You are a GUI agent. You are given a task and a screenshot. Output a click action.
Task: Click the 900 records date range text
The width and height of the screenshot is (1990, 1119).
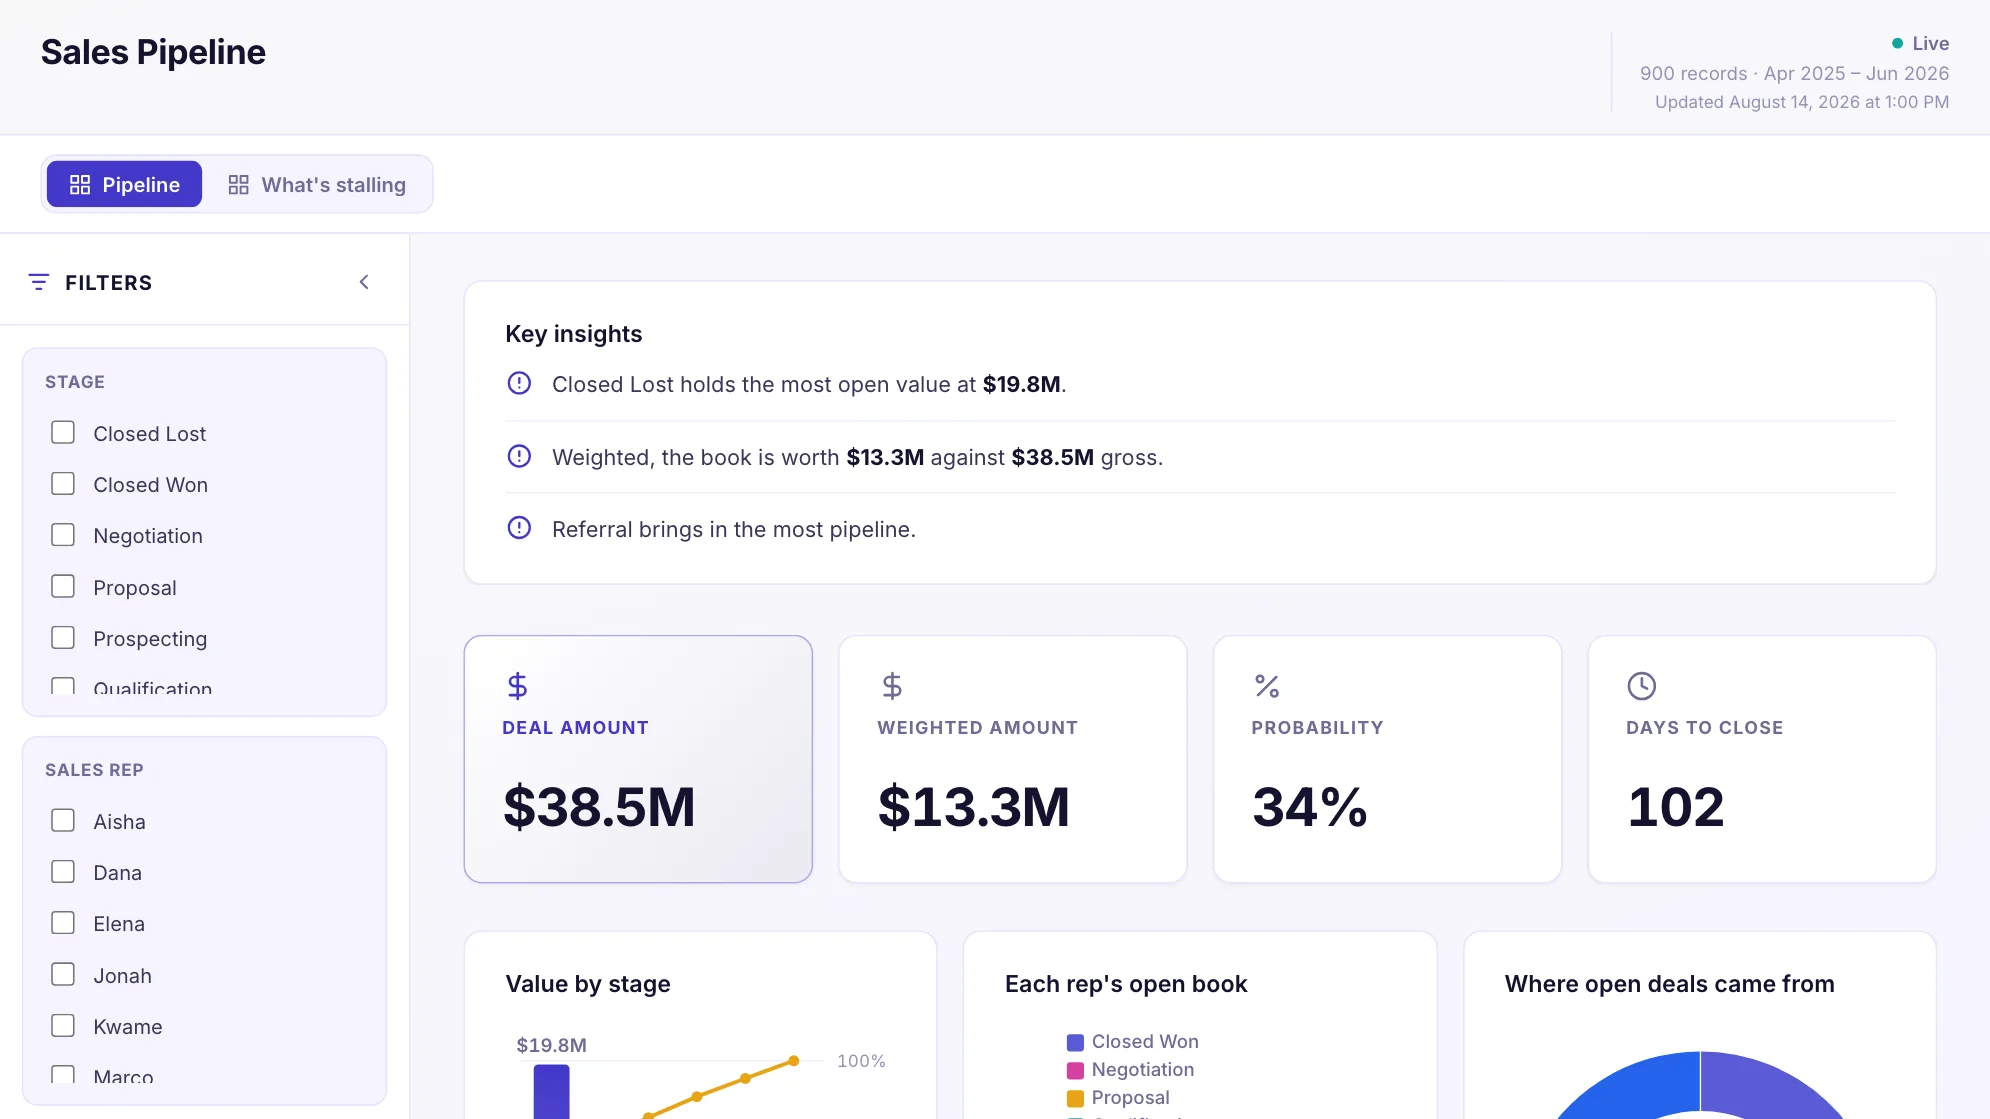click(x=1794, y=73)
